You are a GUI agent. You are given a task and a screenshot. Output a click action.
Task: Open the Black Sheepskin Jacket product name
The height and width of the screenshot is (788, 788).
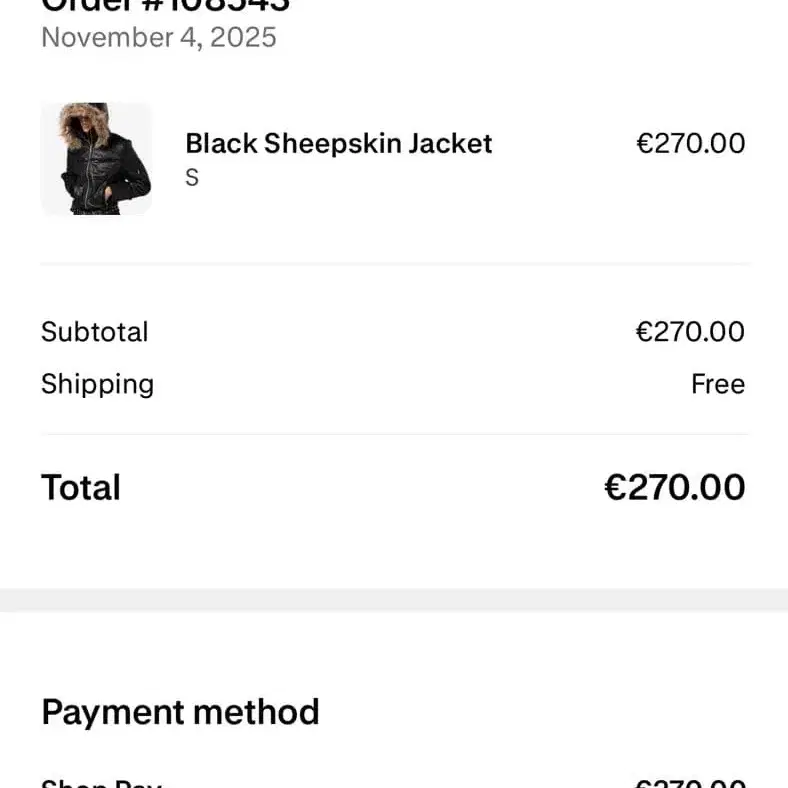coord(338,143)
